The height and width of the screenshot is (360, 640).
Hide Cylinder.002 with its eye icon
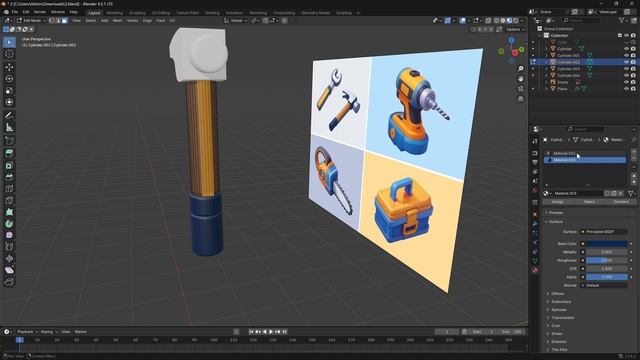(x=626, y=62)
